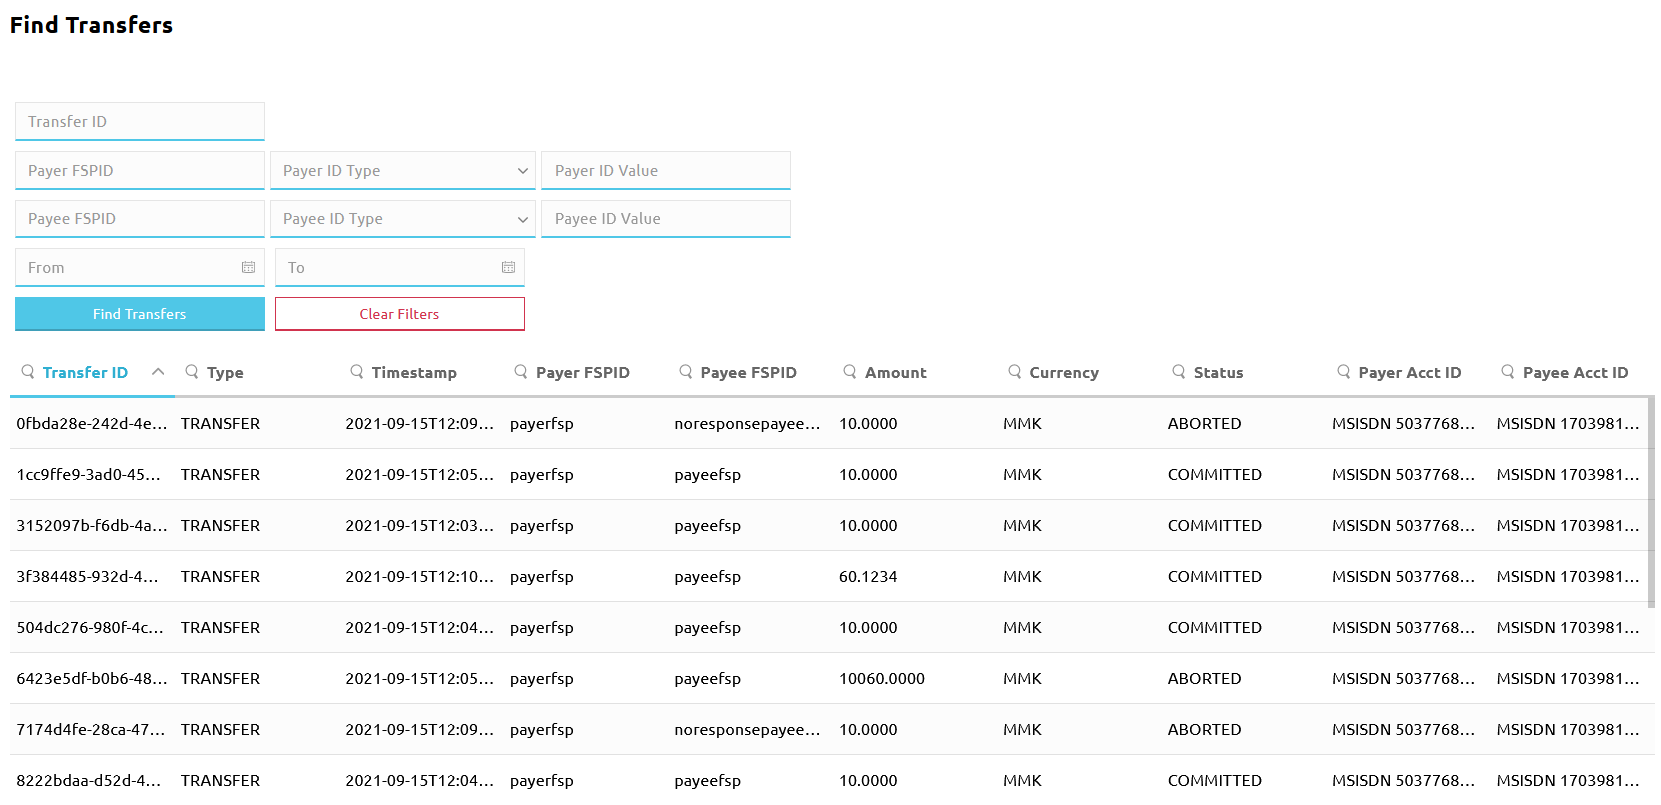Toggle the Transfer ID sort arrow

[158, 372]
